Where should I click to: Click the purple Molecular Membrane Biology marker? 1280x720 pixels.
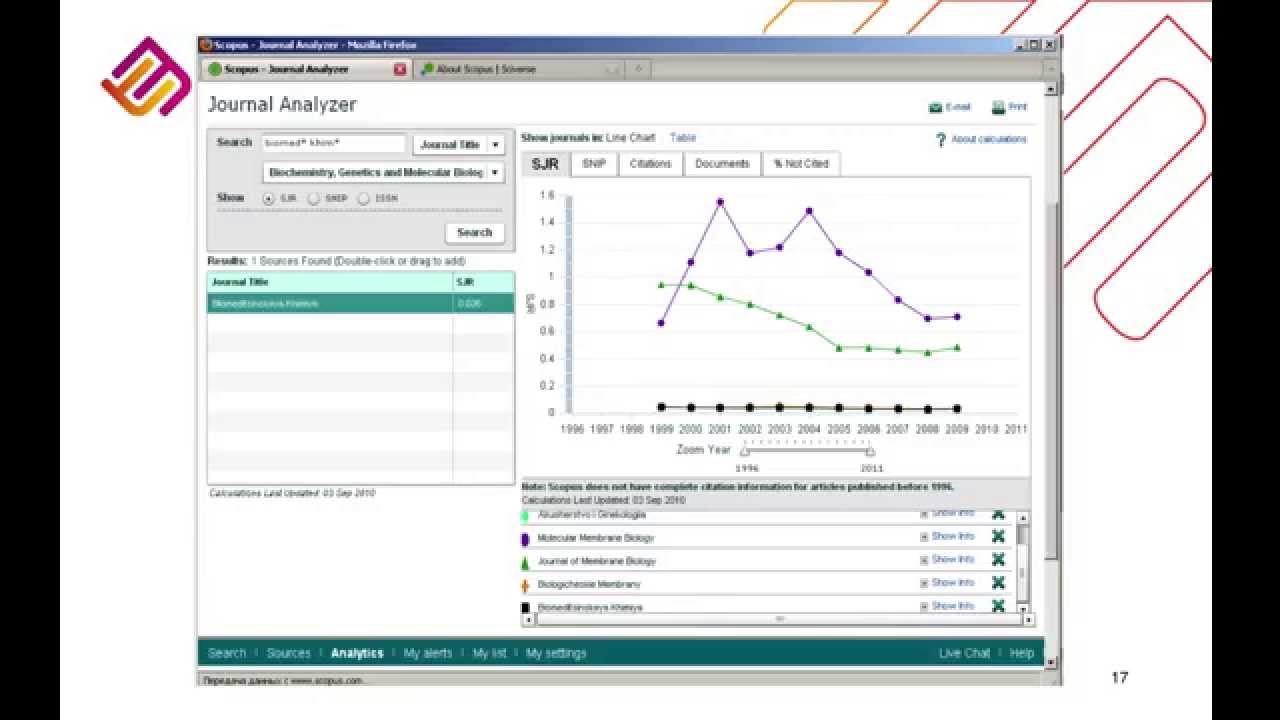tap(525, 539)
